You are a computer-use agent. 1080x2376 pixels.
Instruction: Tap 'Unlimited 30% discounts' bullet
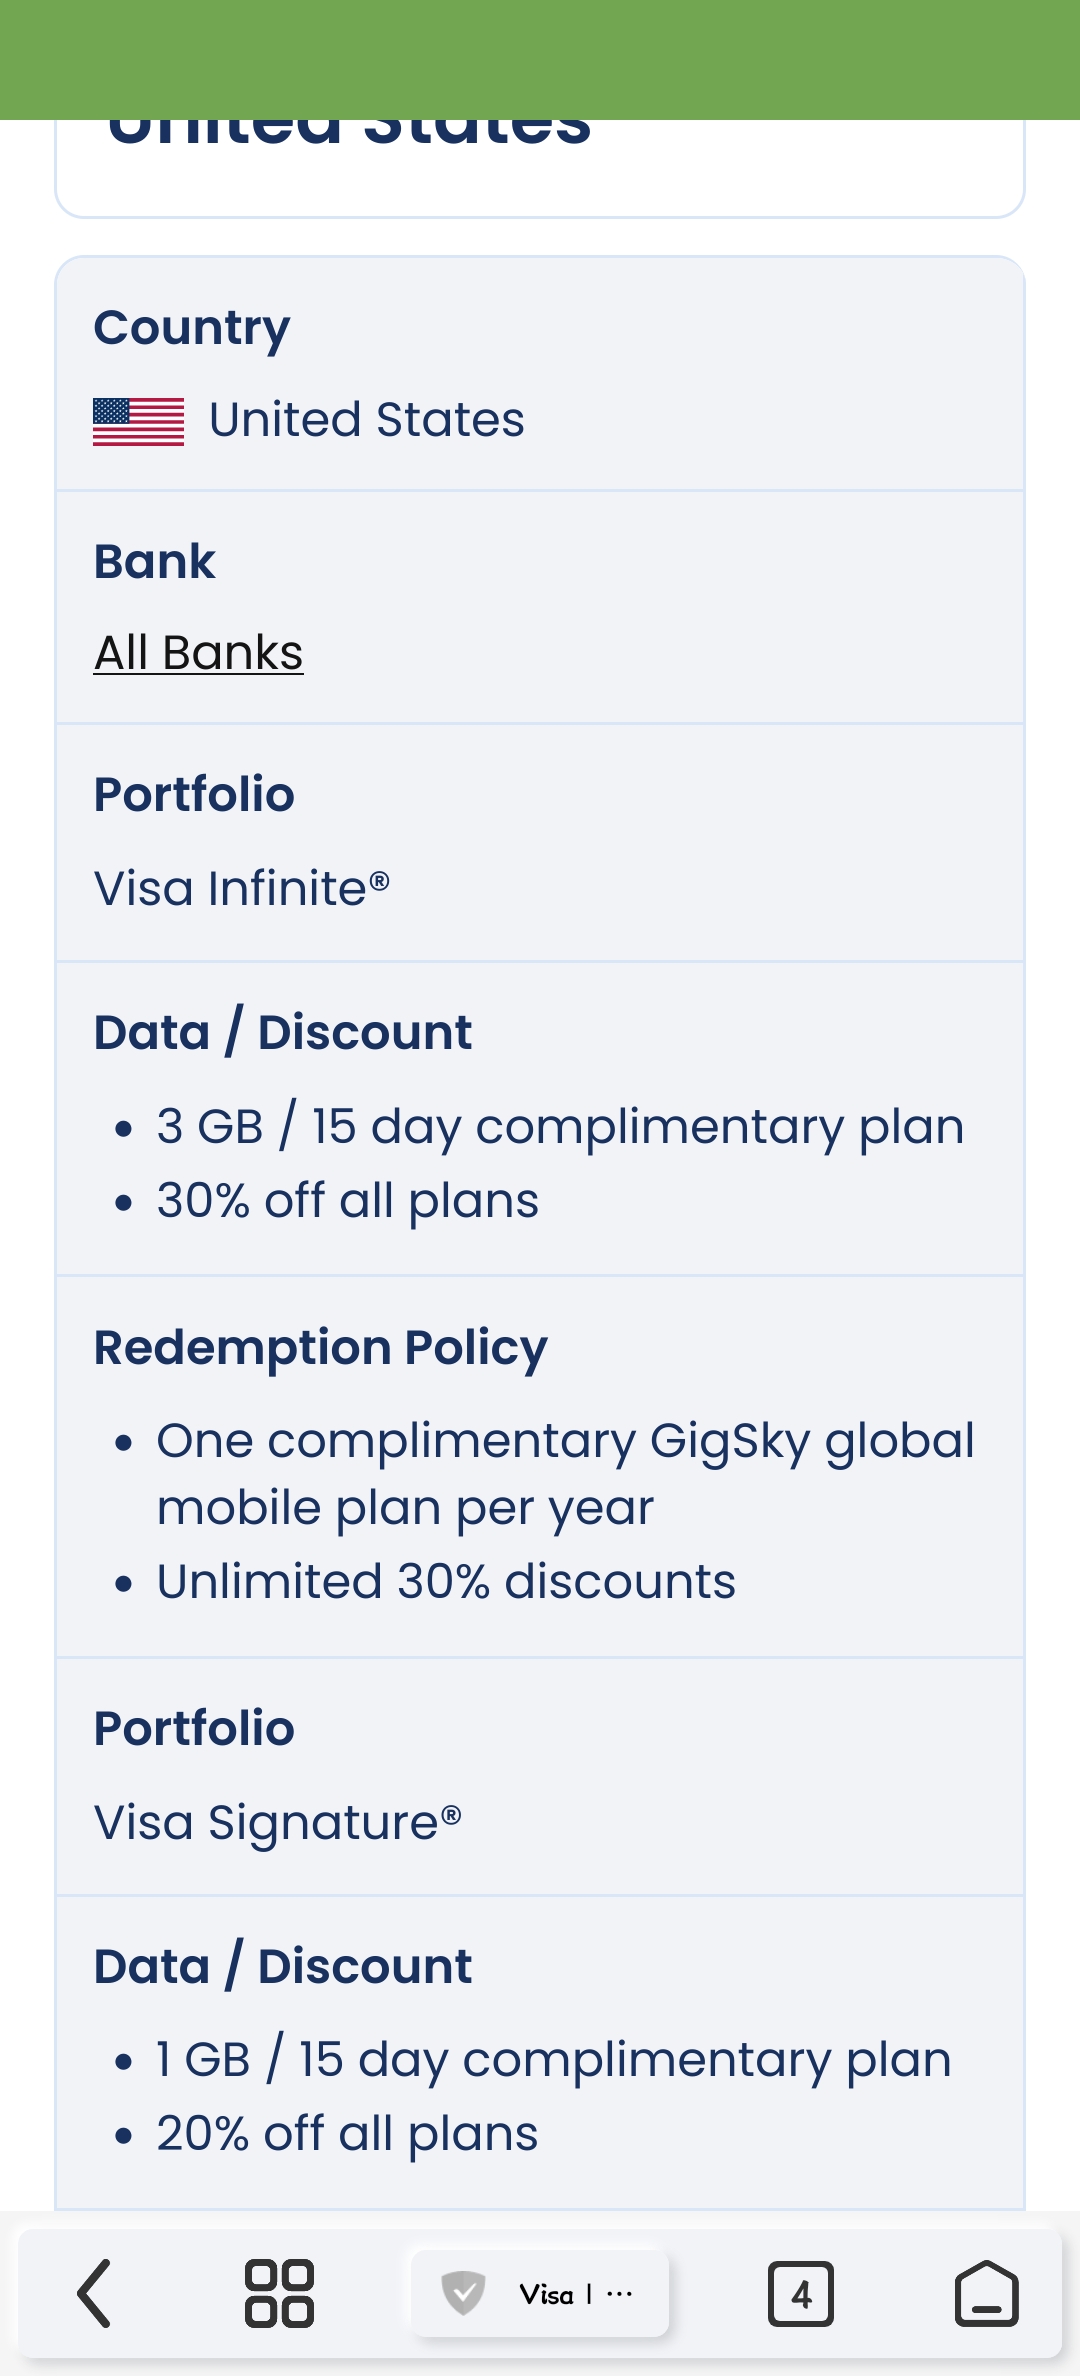tap(446, 1582)
